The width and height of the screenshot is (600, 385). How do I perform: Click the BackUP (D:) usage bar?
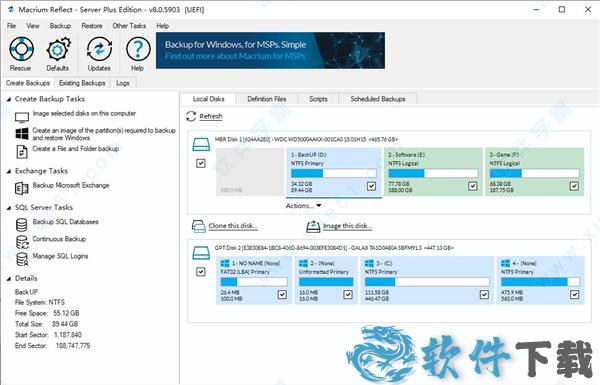click(x=334, y=173)
